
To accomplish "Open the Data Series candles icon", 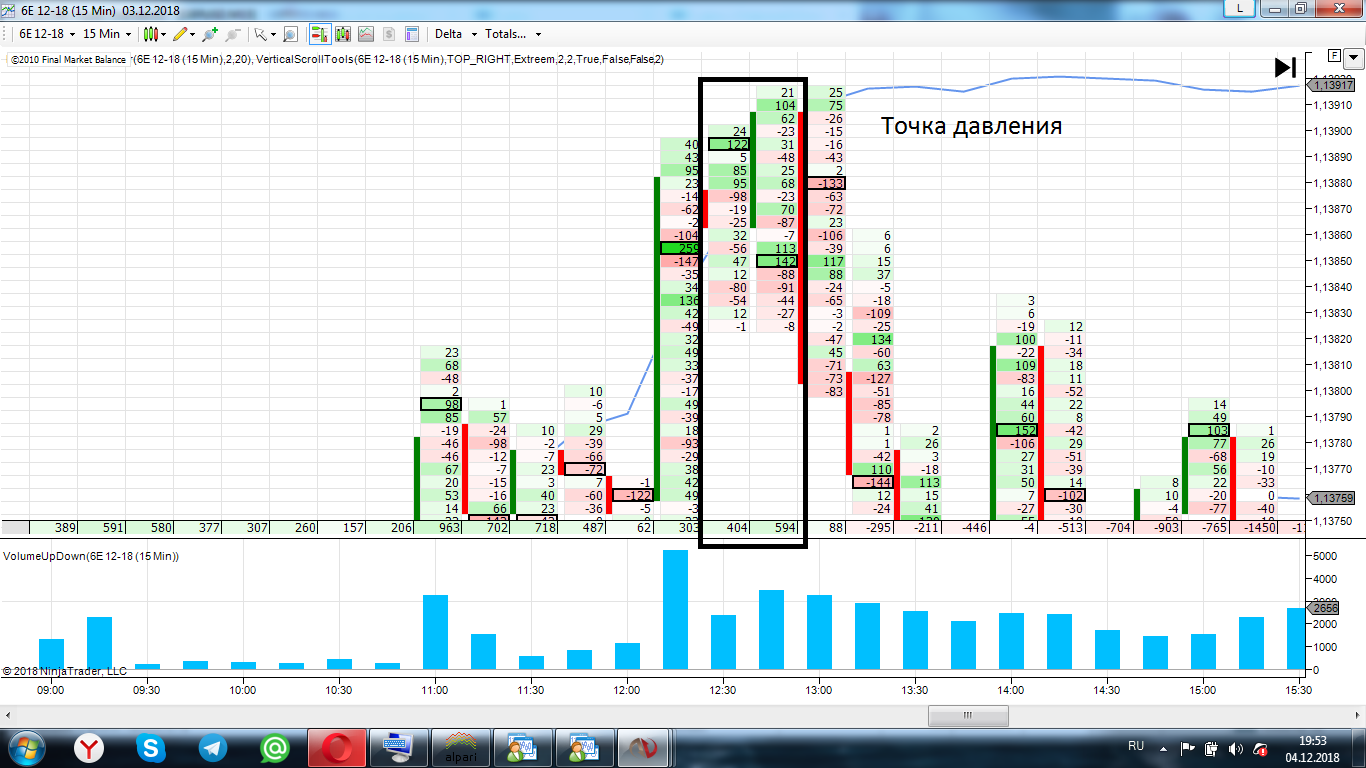I will [343, 34].
